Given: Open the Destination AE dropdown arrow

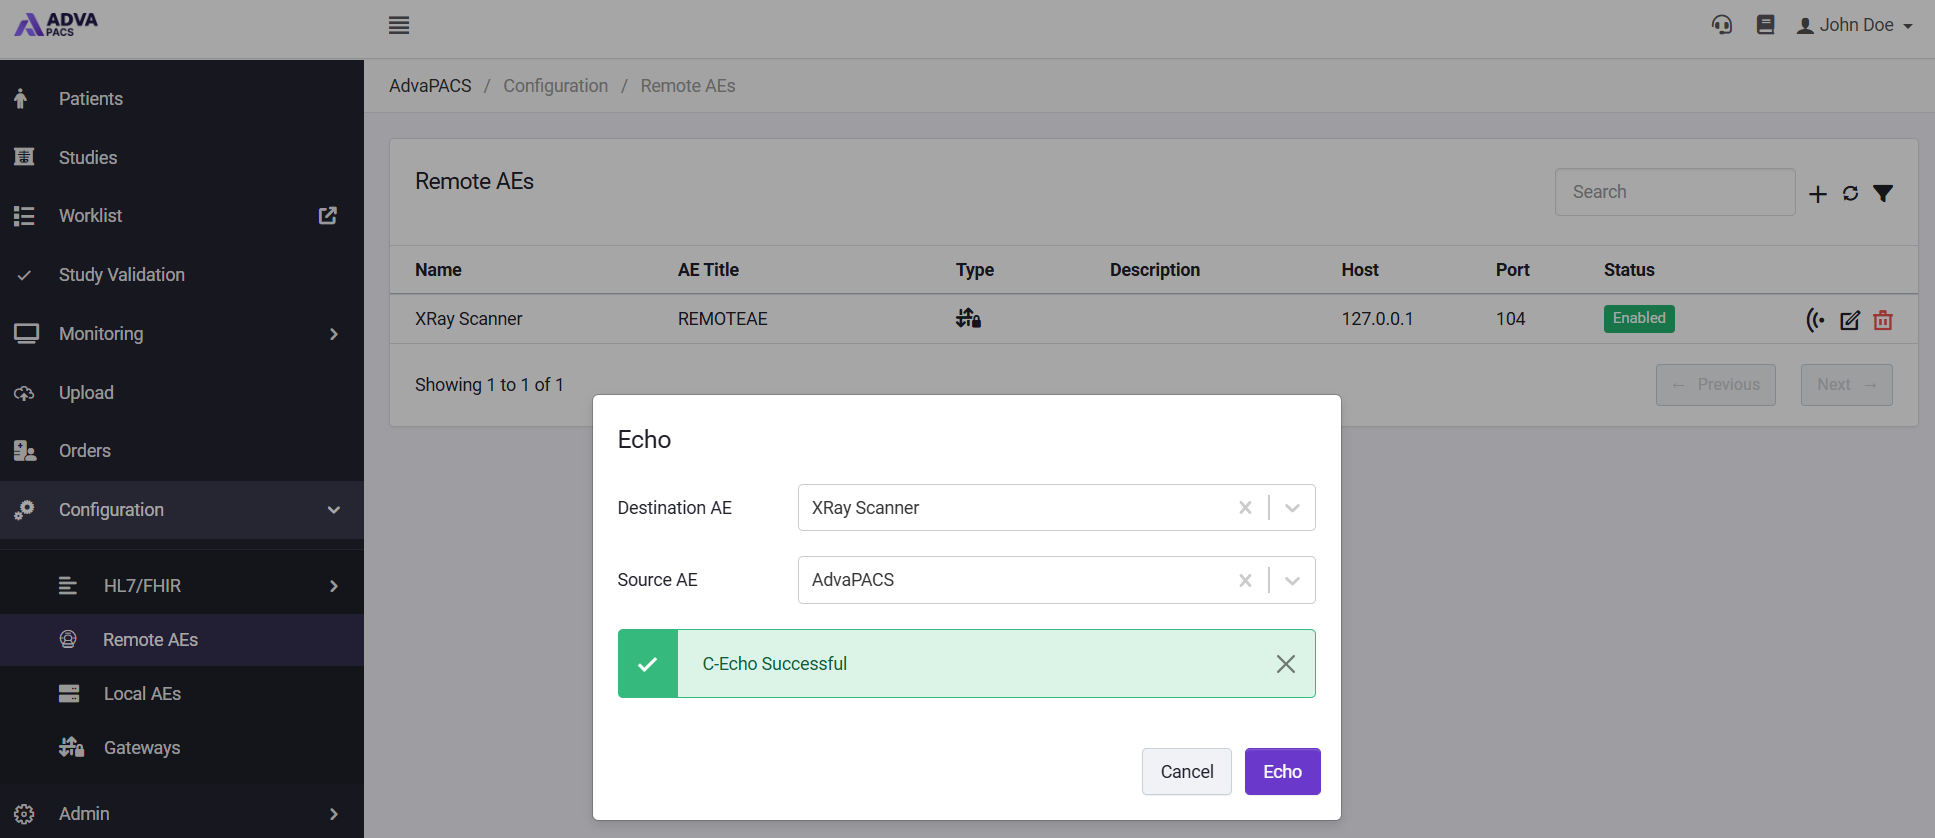Looking at the screenshot, I should point(1292,508).
